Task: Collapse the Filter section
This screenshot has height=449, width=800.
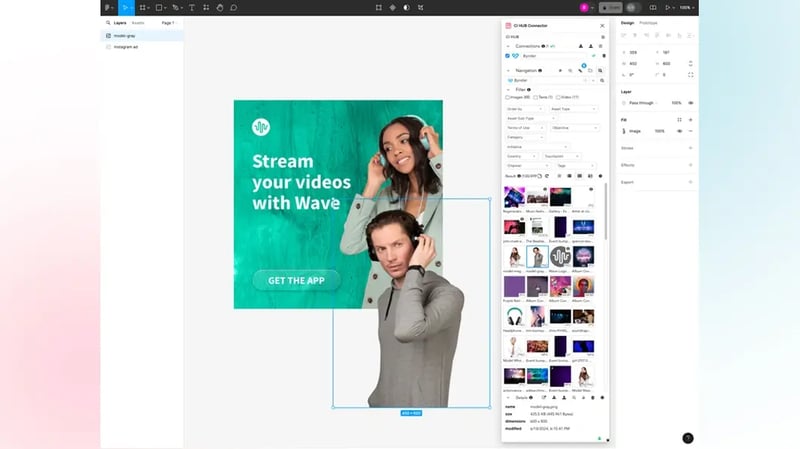Action: (x=508, y=90)
